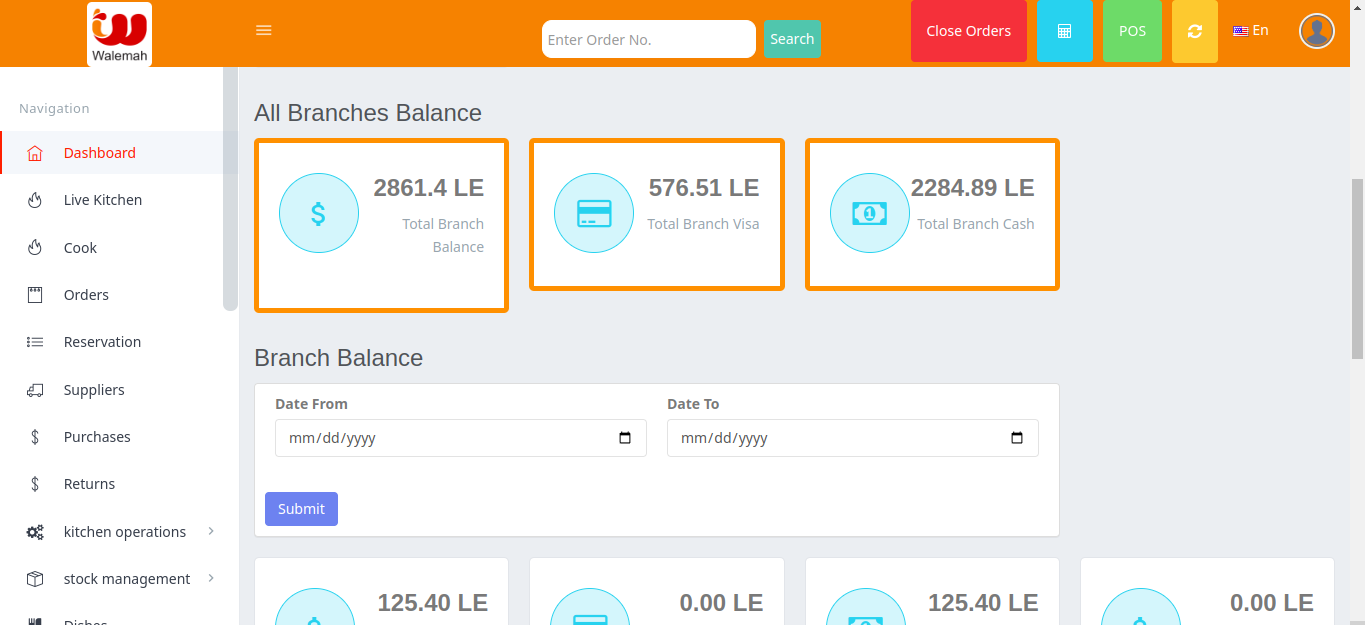Expand the kitchen operations submenu chevron
Screen dimensions: 1365x625
click(x=211, y=531)
